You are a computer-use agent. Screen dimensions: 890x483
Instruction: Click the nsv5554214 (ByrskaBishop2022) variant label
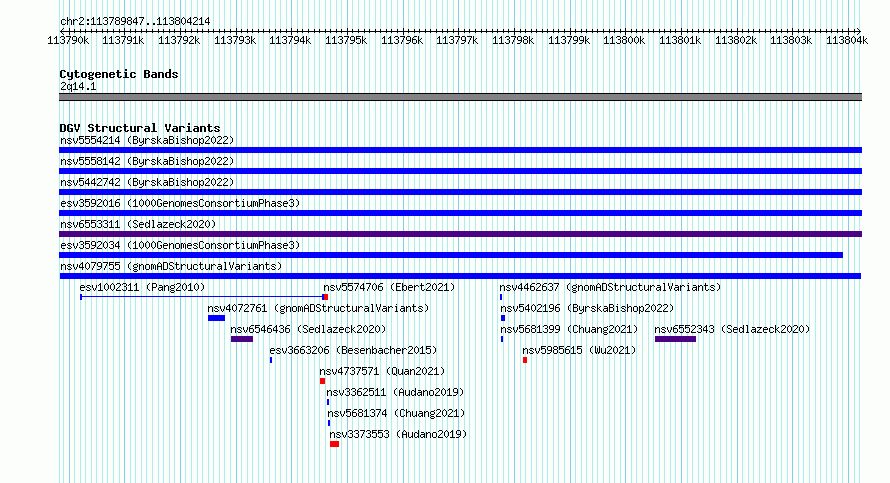click(x=147, y=140)
